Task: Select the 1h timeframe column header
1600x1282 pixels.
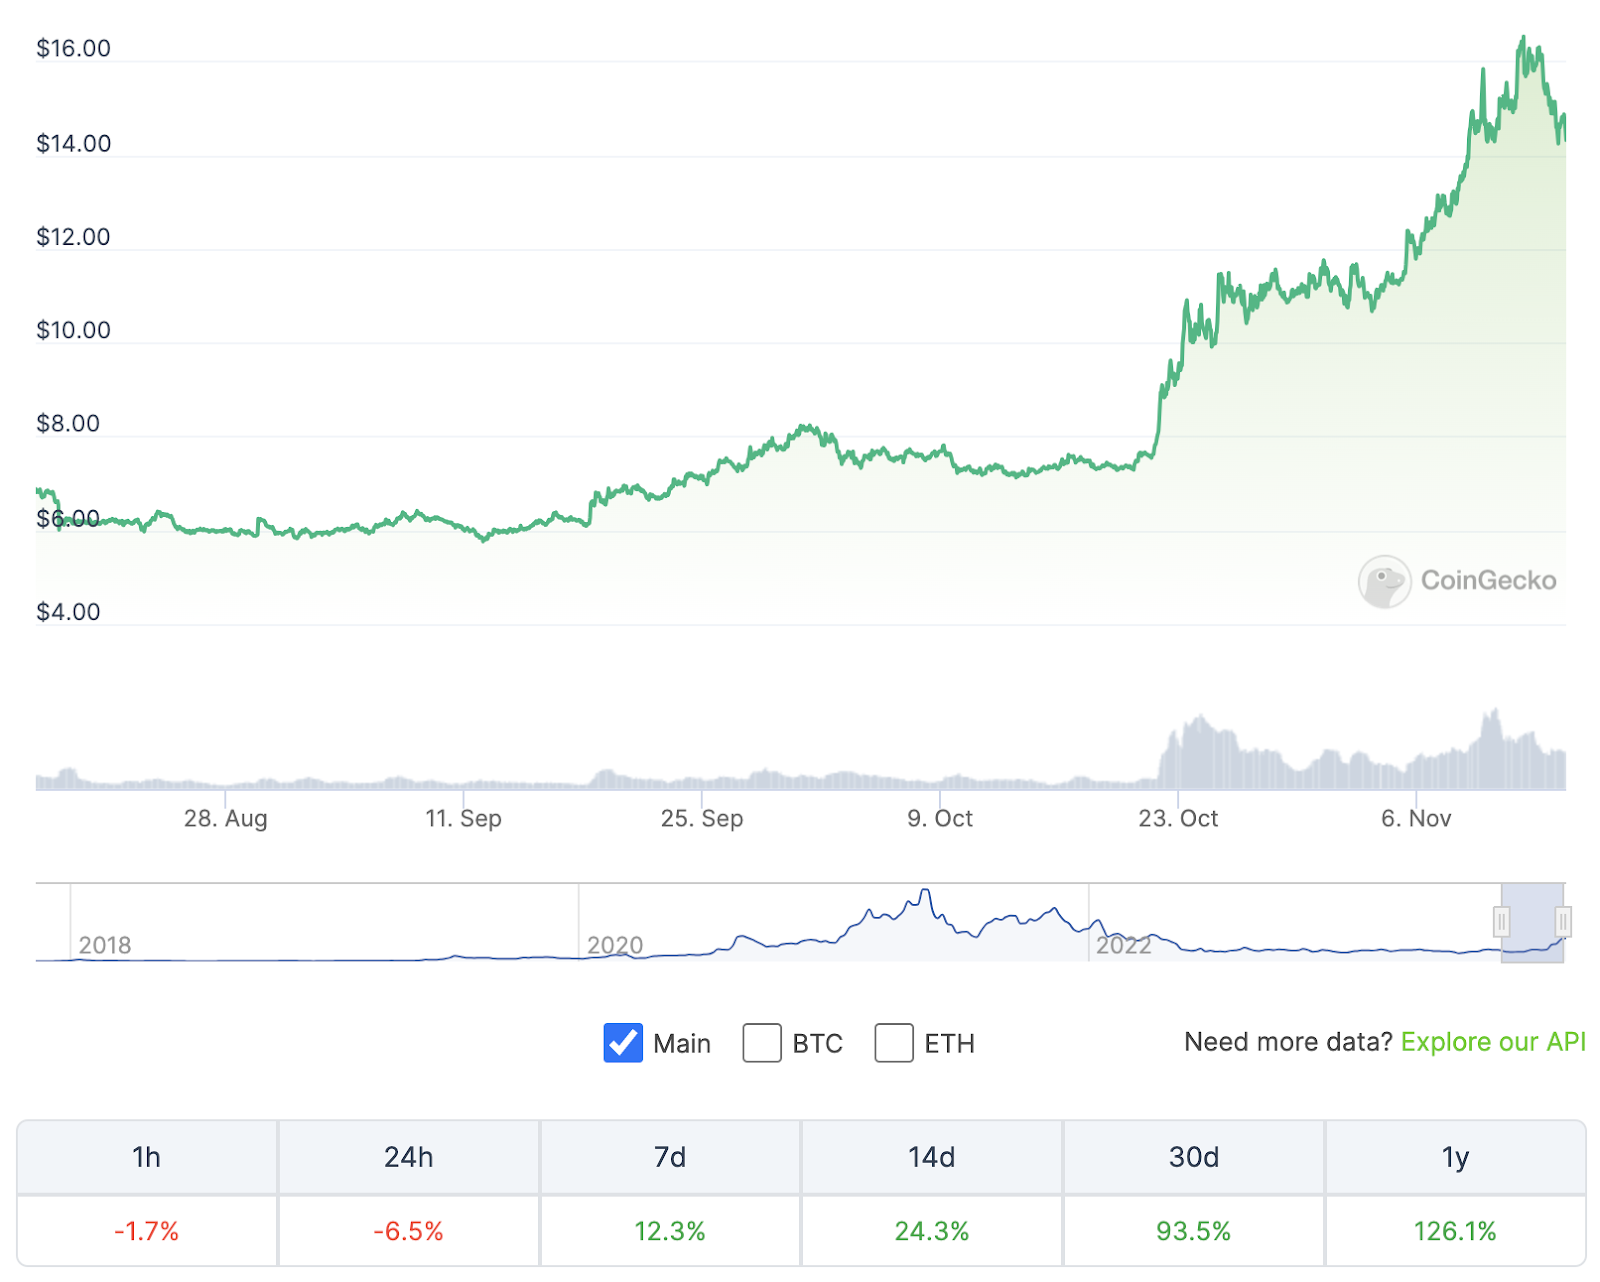Action: tap(147, 1157)
